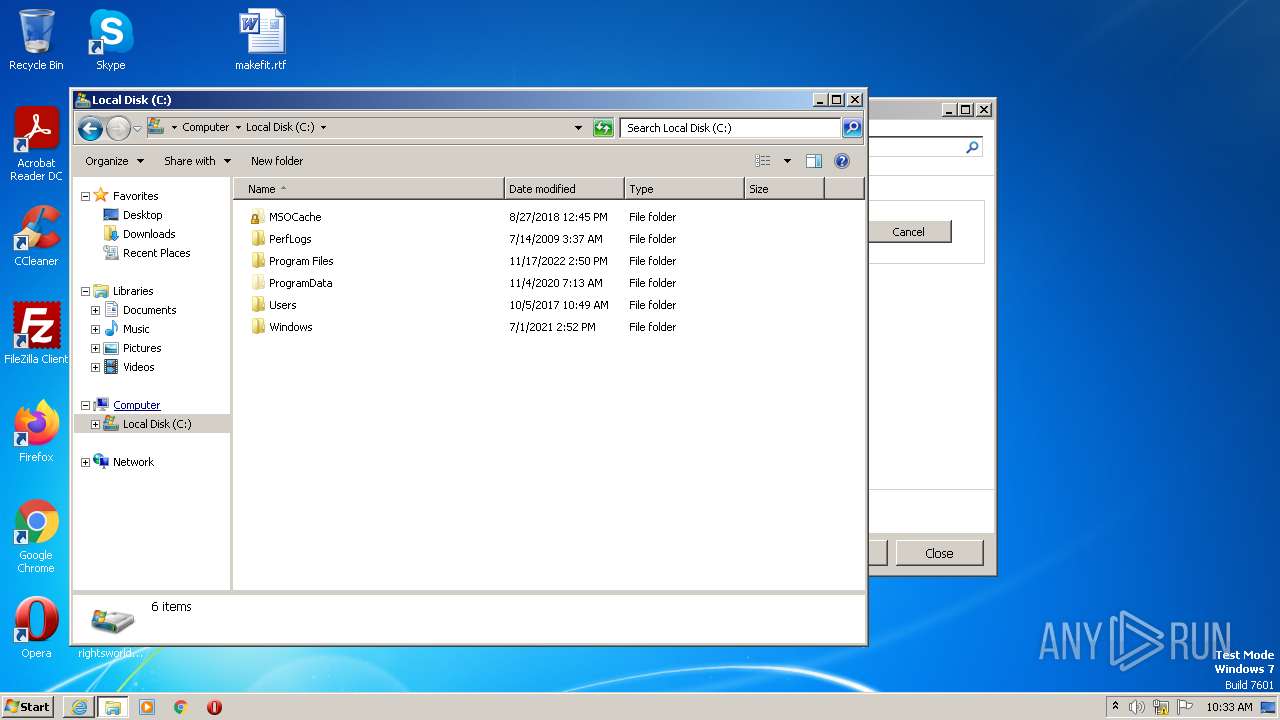The height and width of the screenshot is (720, 1280).
Task: Select Network in navigation pane
Action: tap(133, 462)
